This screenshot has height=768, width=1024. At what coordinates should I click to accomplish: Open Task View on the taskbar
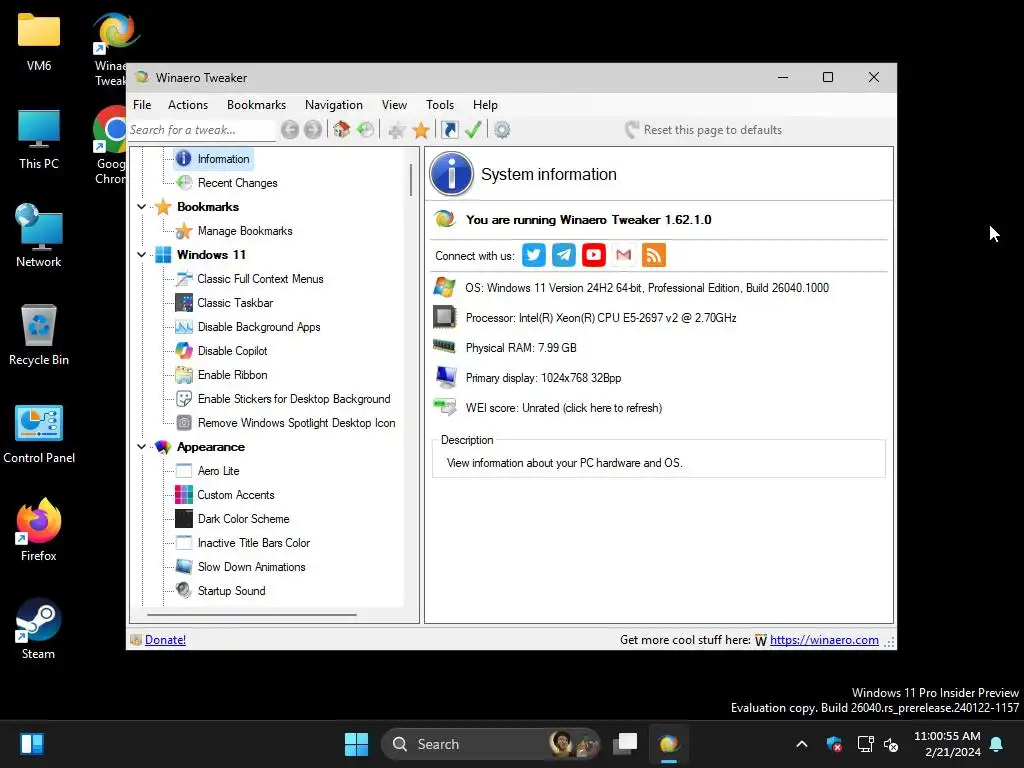click(x=625, y=744)
